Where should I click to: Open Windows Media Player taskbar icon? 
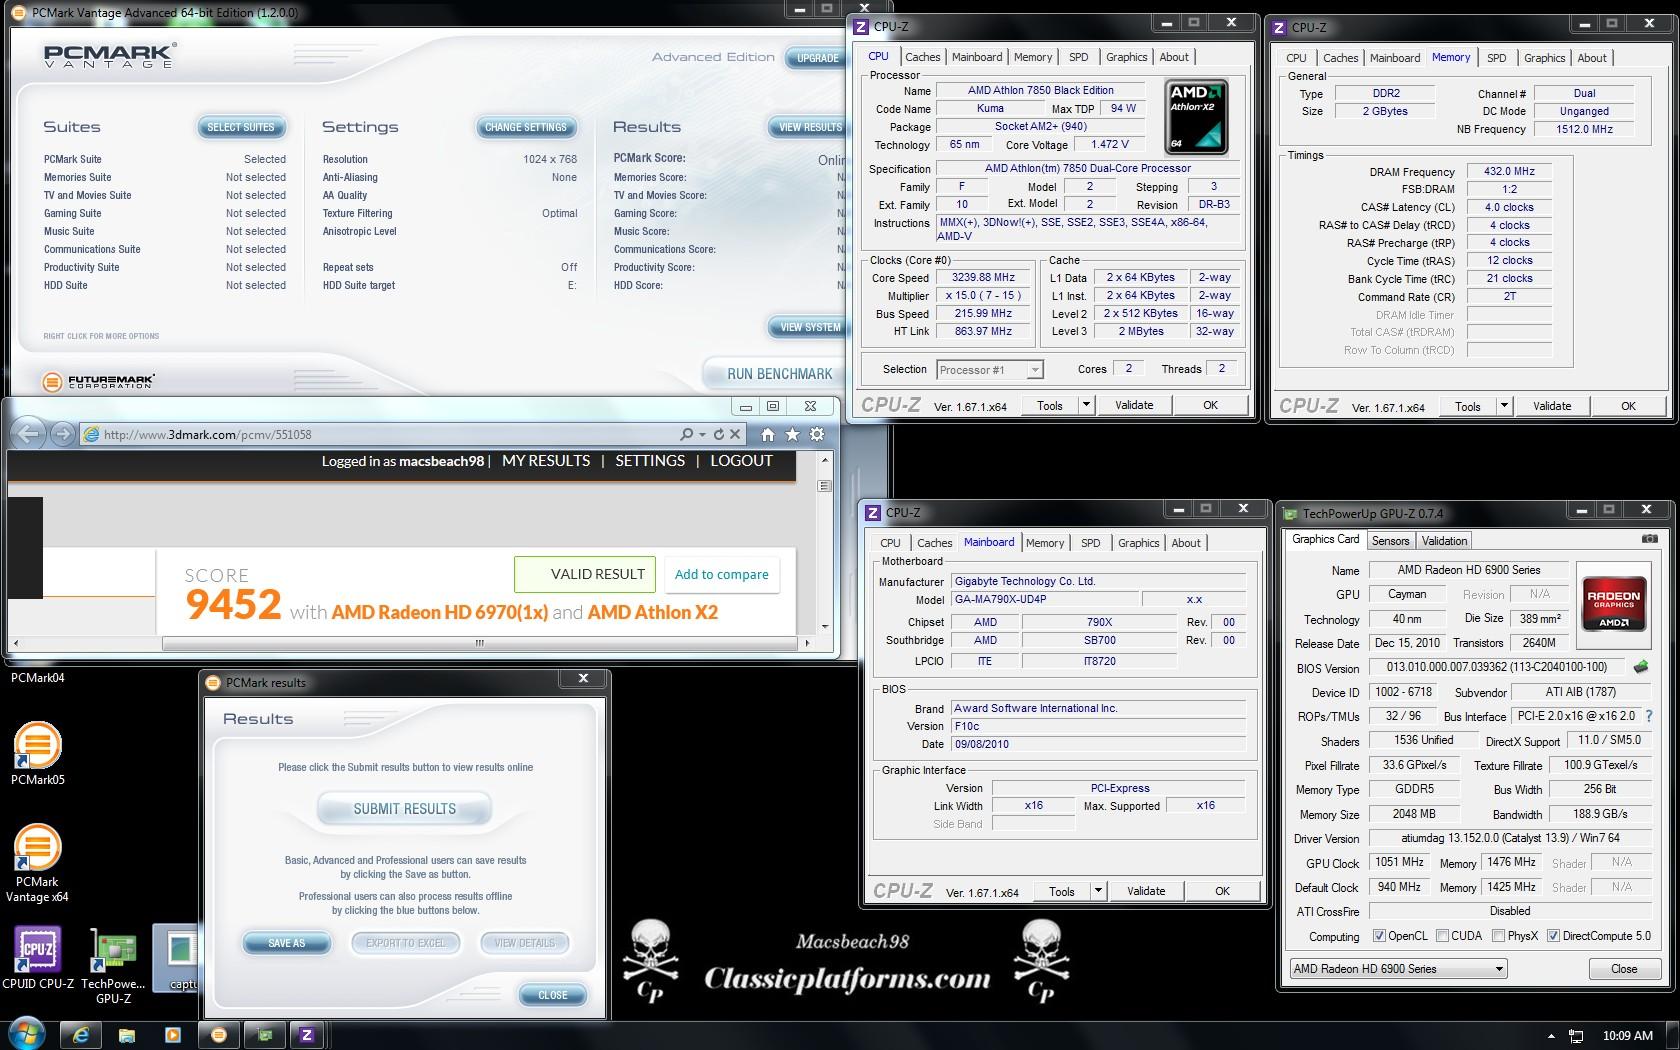click(x=172, y=1035)
